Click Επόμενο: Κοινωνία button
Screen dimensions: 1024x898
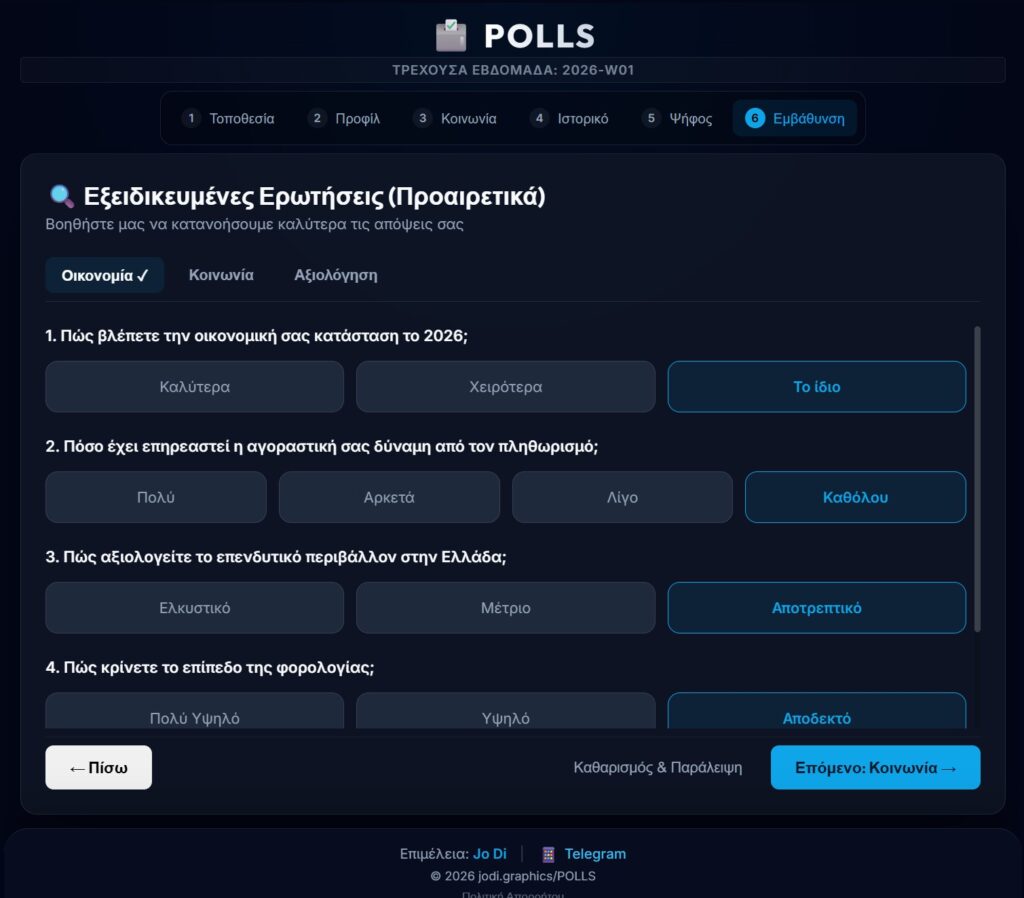(875, 767)
